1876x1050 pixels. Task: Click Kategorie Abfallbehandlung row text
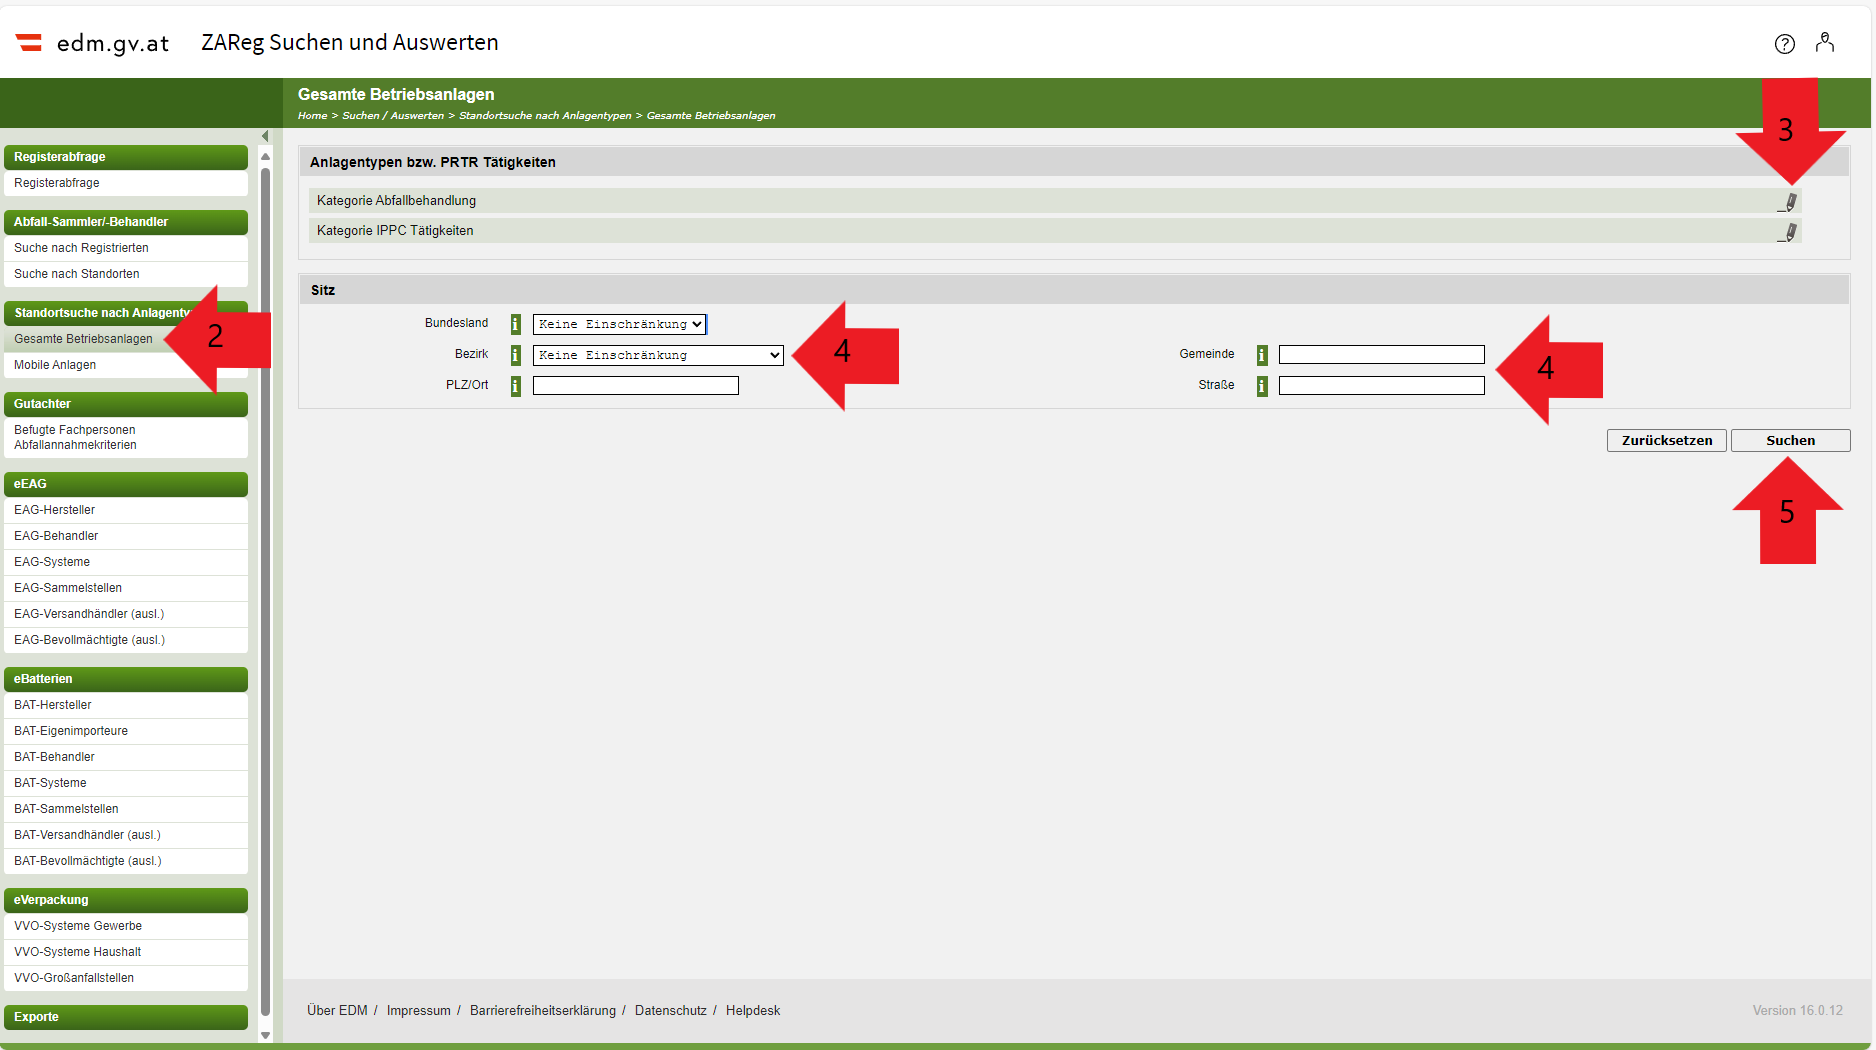pyautogui.click(x=396, y=201)
